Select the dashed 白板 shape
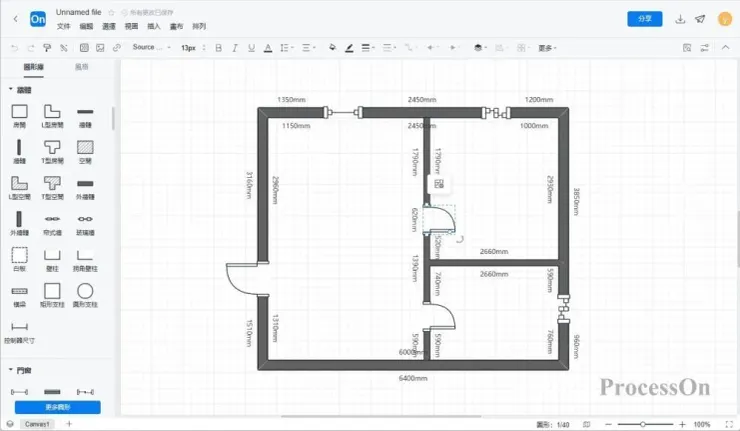 click(19, 259)
